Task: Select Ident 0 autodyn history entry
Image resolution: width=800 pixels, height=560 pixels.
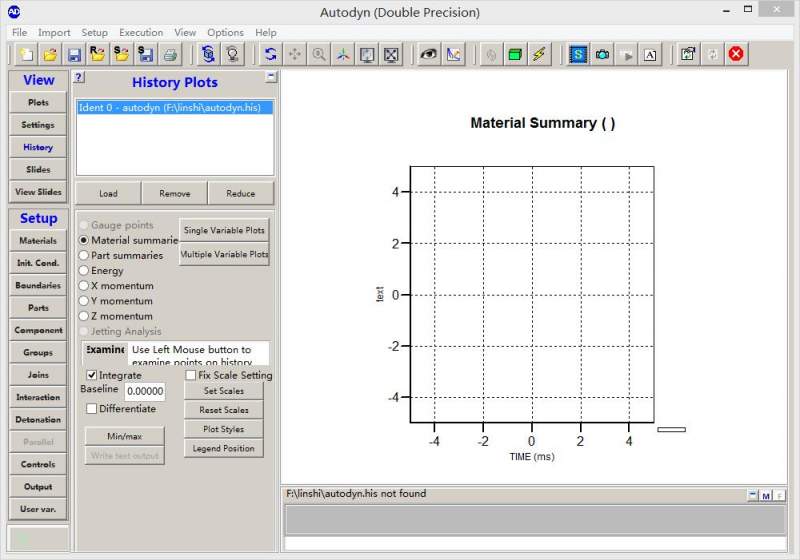Action: (174, 108)
